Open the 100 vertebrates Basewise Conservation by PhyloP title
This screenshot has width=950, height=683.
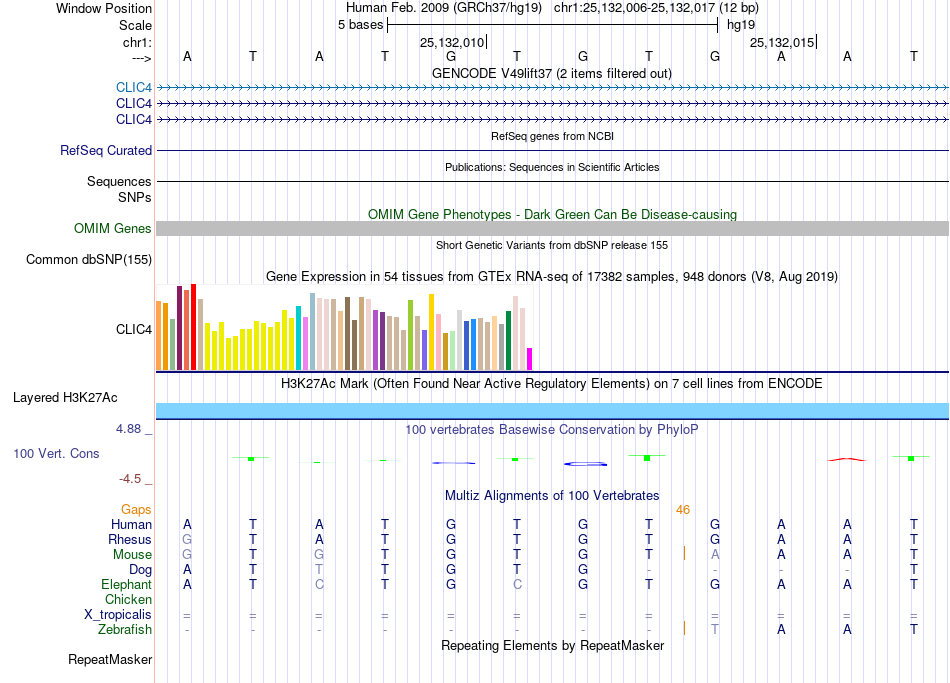coord(552,430)
